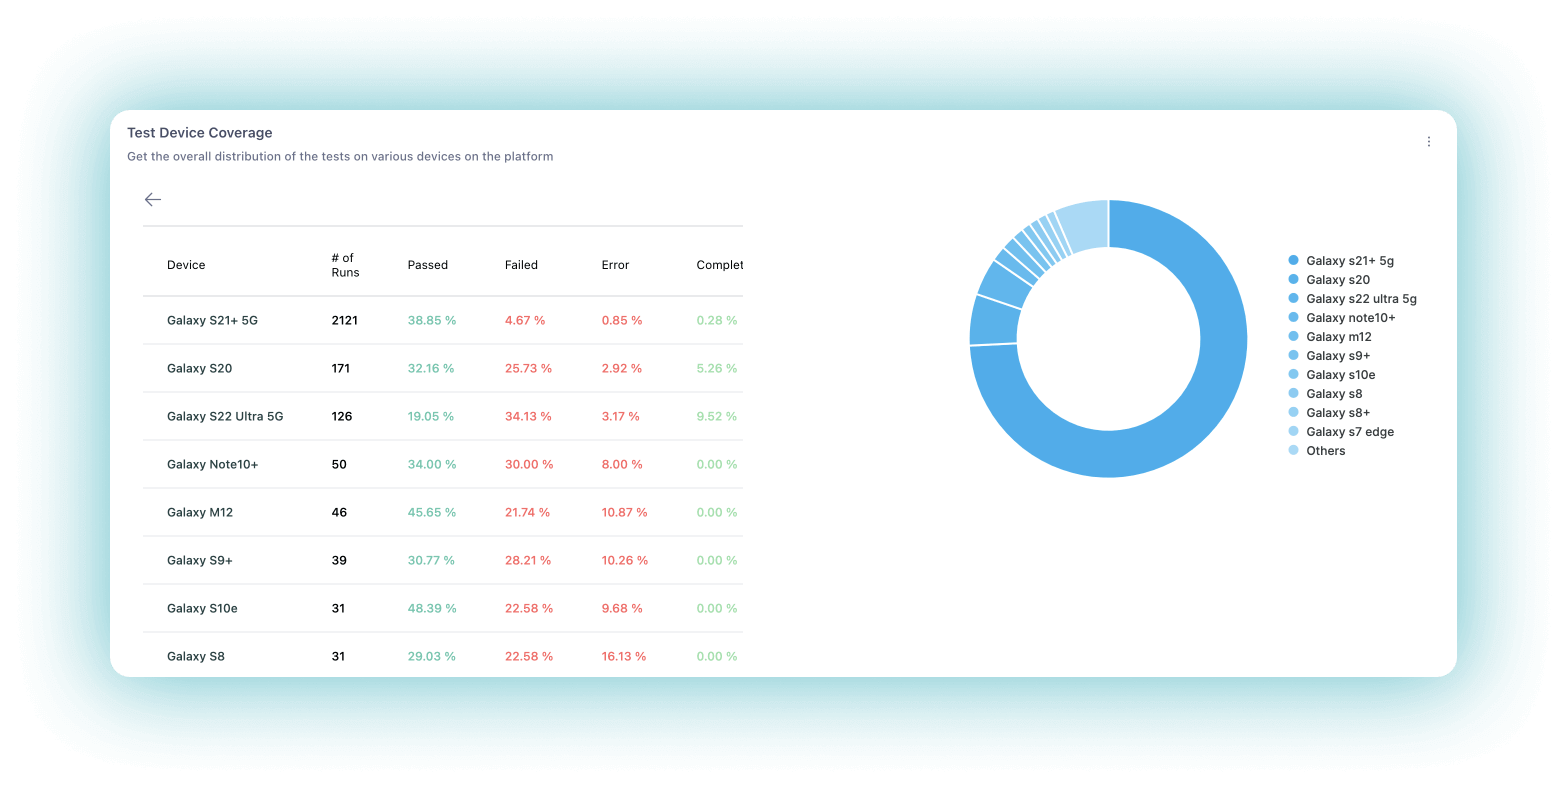Viewport: 1567px width, 787px height.
Task: Open the three-dot options menu for Test Device Coverage
Action: (x=1429, y=142)
